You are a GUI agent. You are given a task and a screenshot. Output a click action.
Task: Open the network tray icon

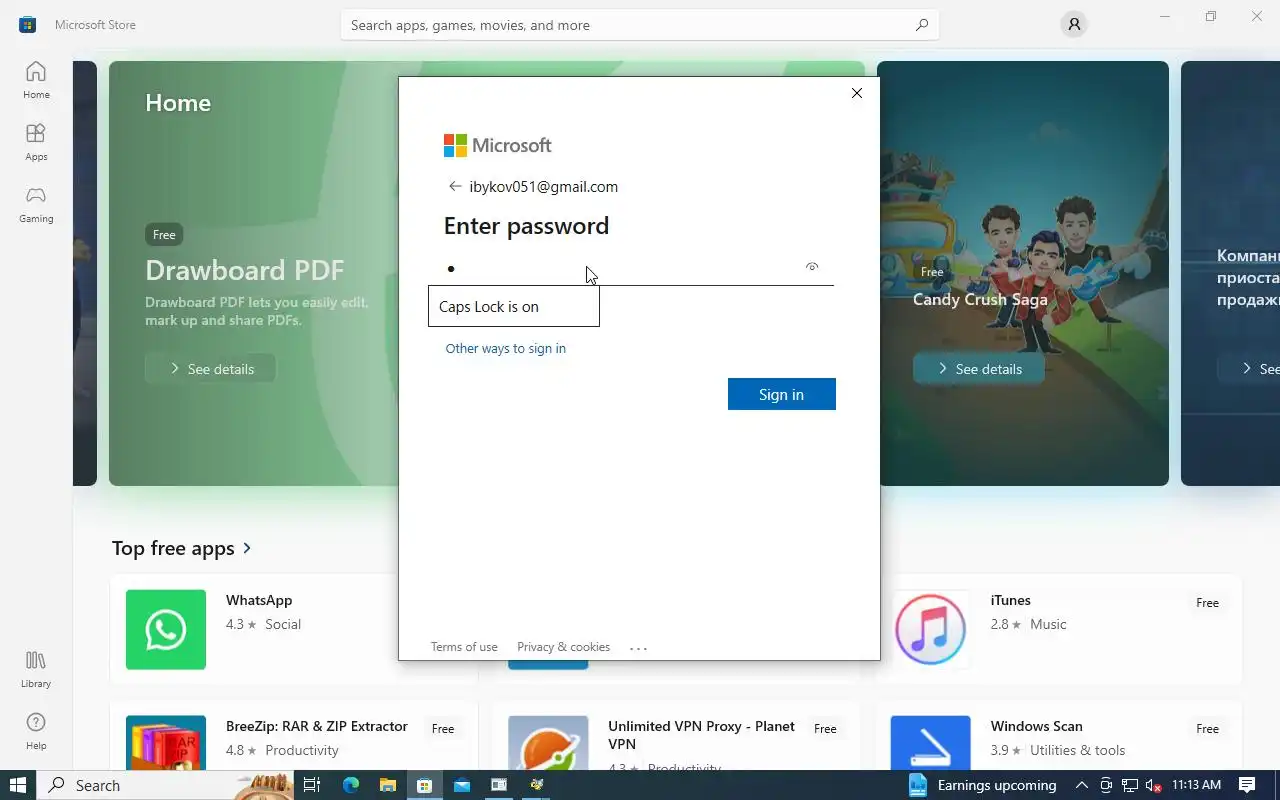(1130, 785)
